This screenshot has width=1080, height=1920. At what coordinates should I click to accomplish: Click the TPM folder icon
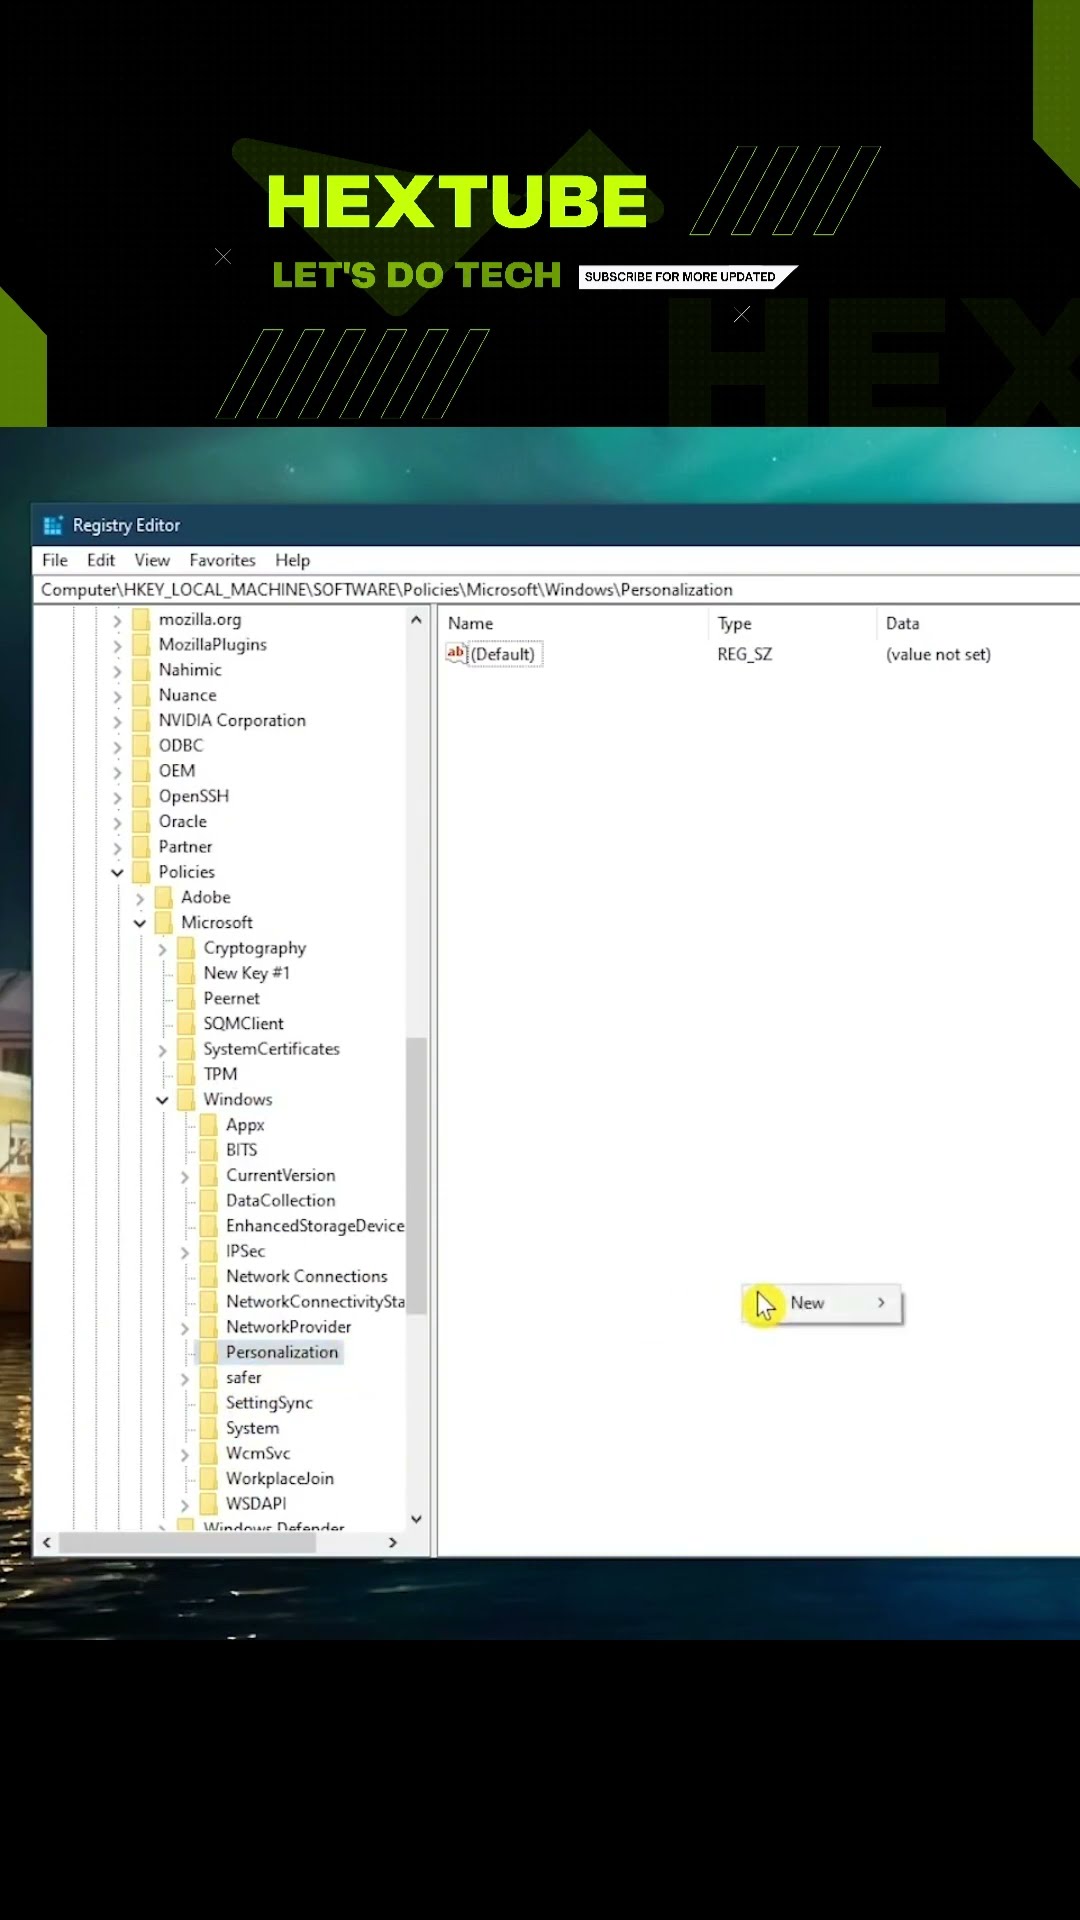click(186, 1074)
